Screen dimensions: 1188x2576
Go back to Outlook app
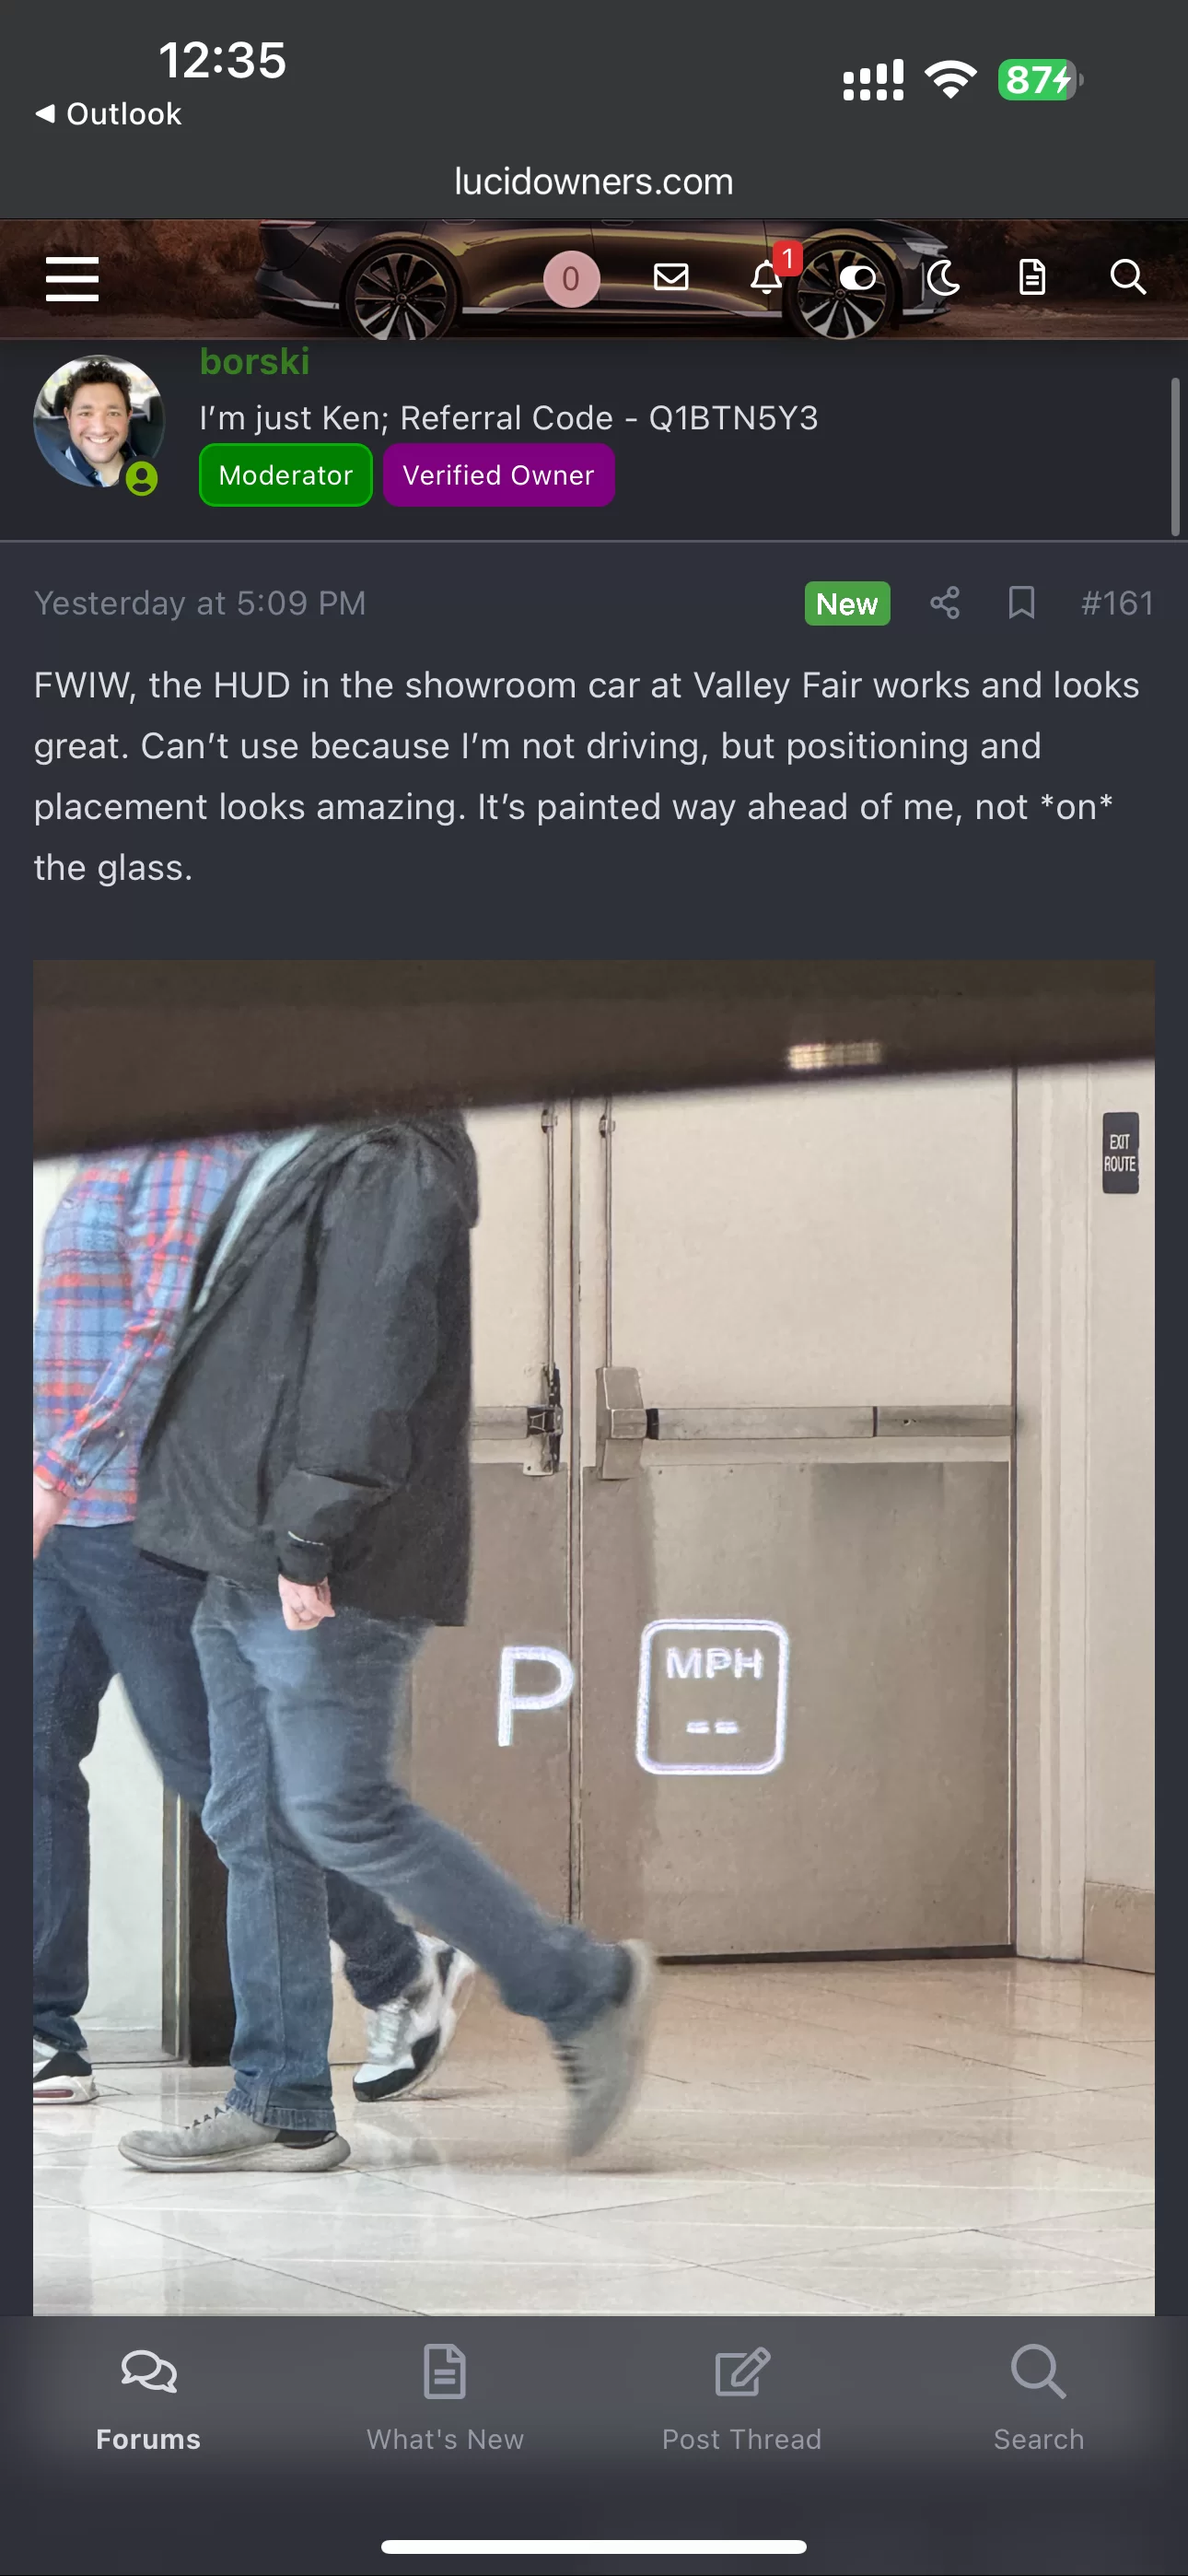pos(108,114)
